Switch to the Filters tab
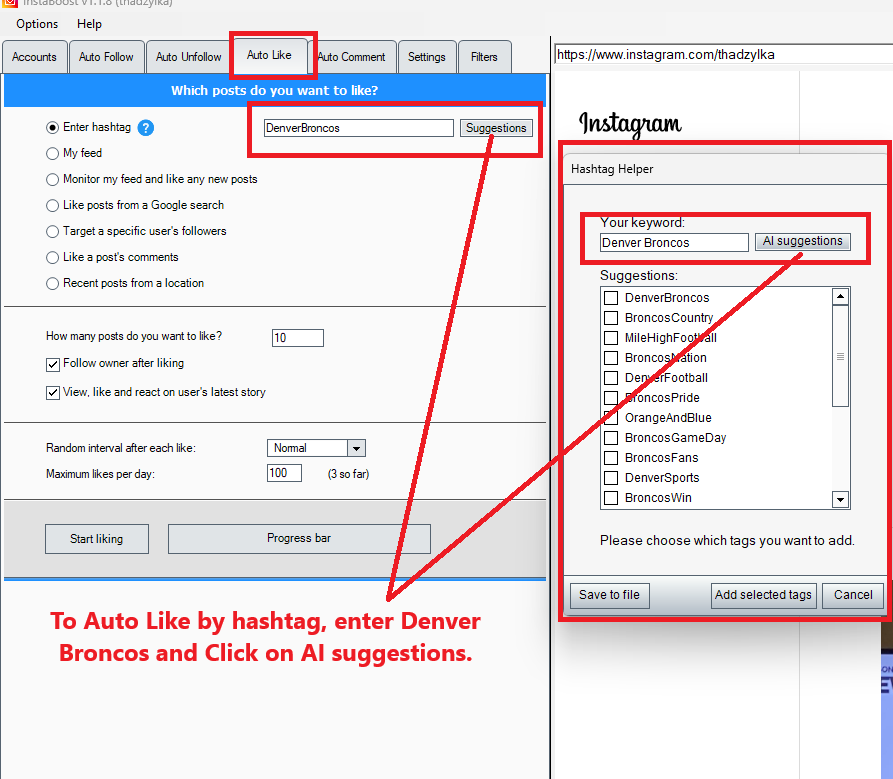 [484, 57]
